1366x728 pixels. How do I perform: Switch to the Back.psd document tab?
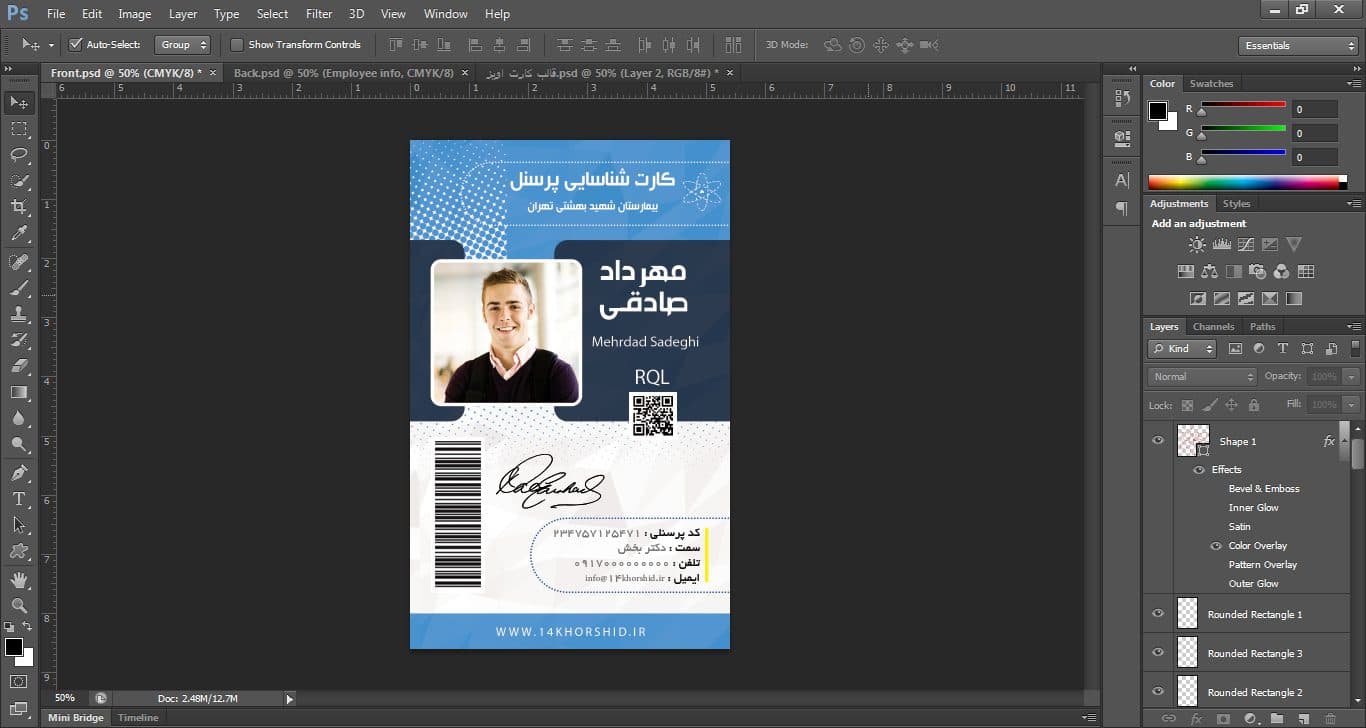346,73
